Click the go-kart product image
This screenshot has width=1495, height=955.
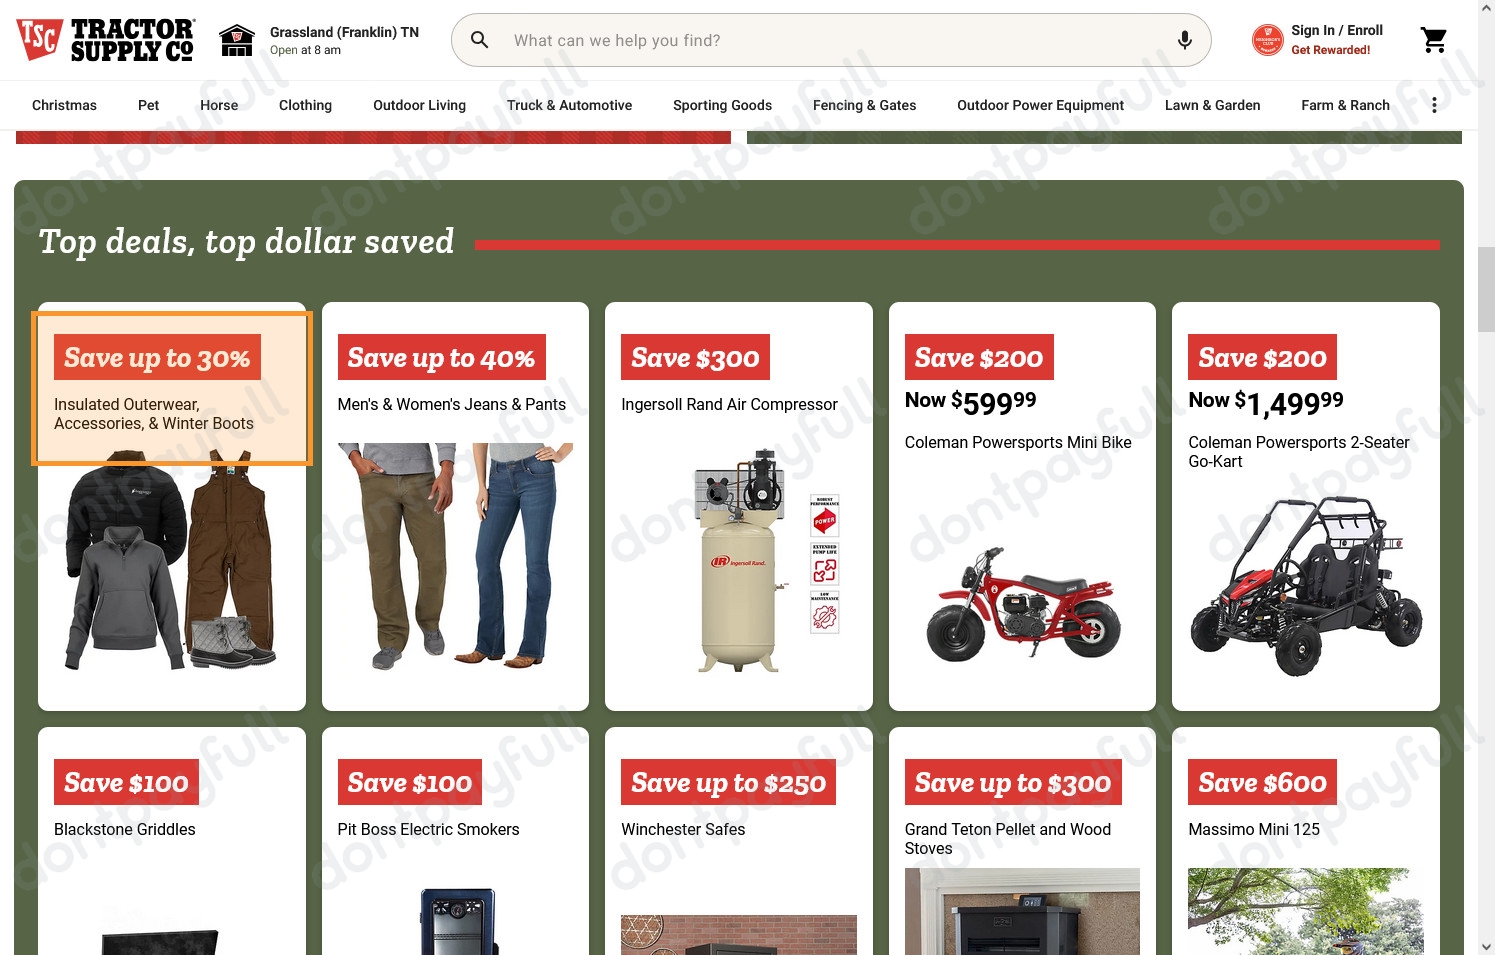[x=1306, y=586]
